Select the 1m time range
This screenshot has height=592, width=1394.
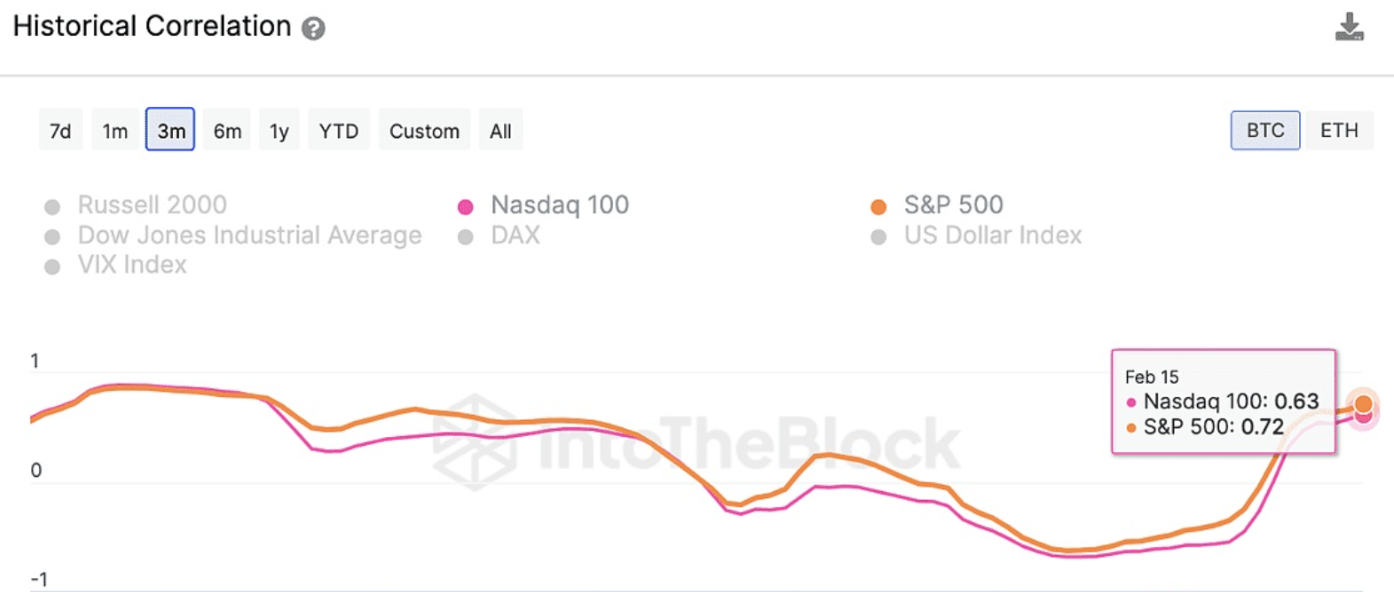click(x=115, y=131)
